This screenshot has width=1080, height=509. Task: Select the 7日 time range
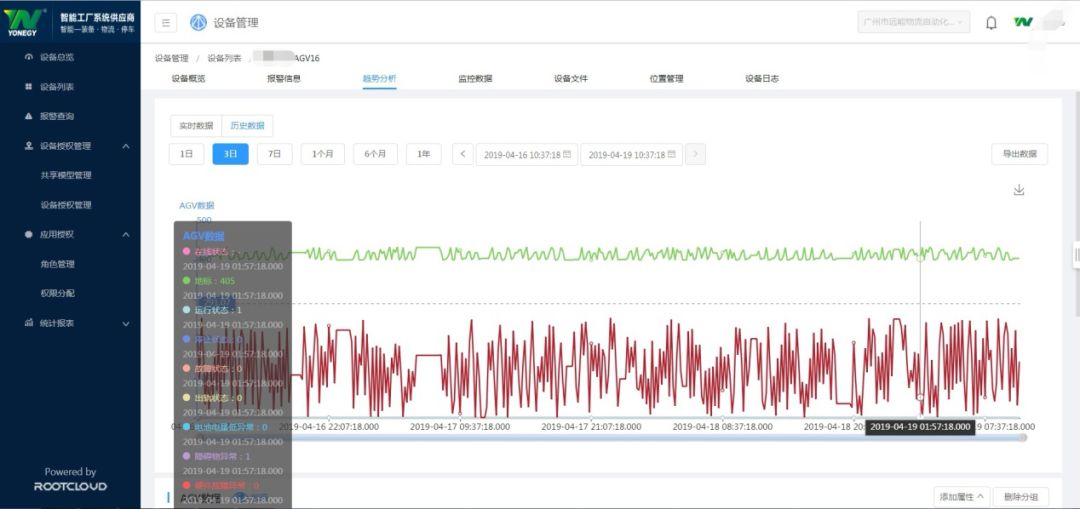click(x=275, y=154)
